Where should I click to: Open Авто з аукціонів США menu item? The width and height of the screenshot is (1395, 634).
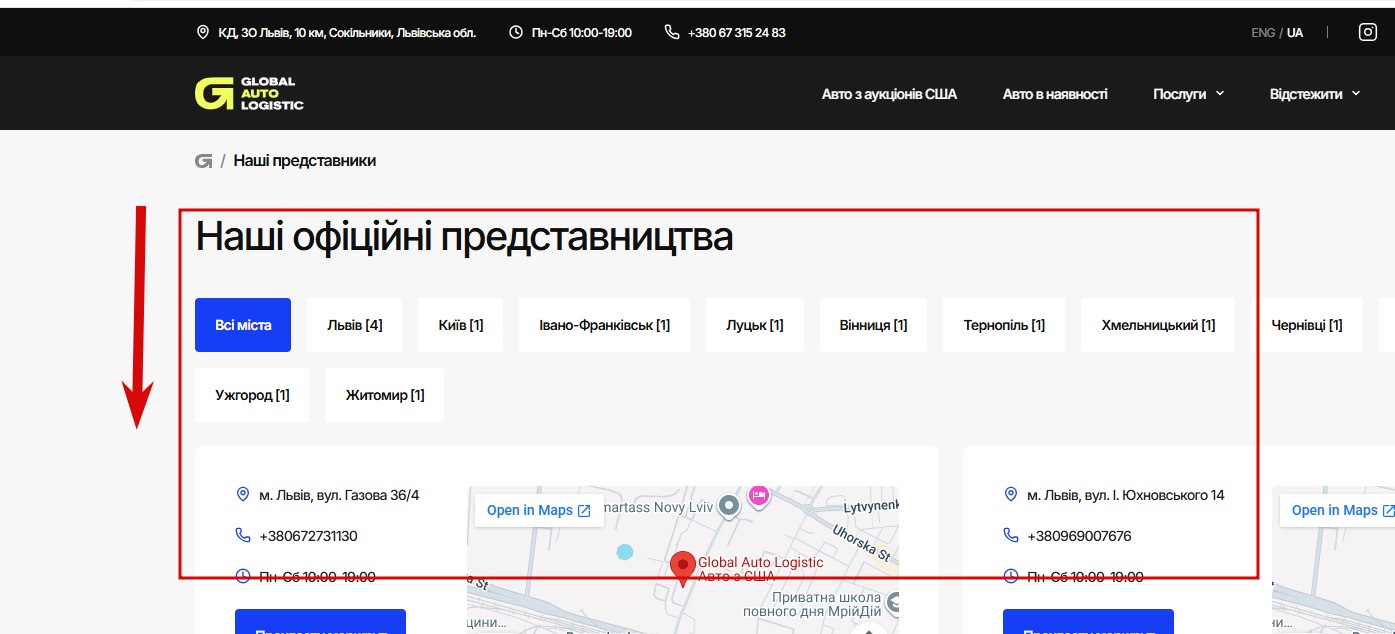pyautogui.click(x=889, y=94)
